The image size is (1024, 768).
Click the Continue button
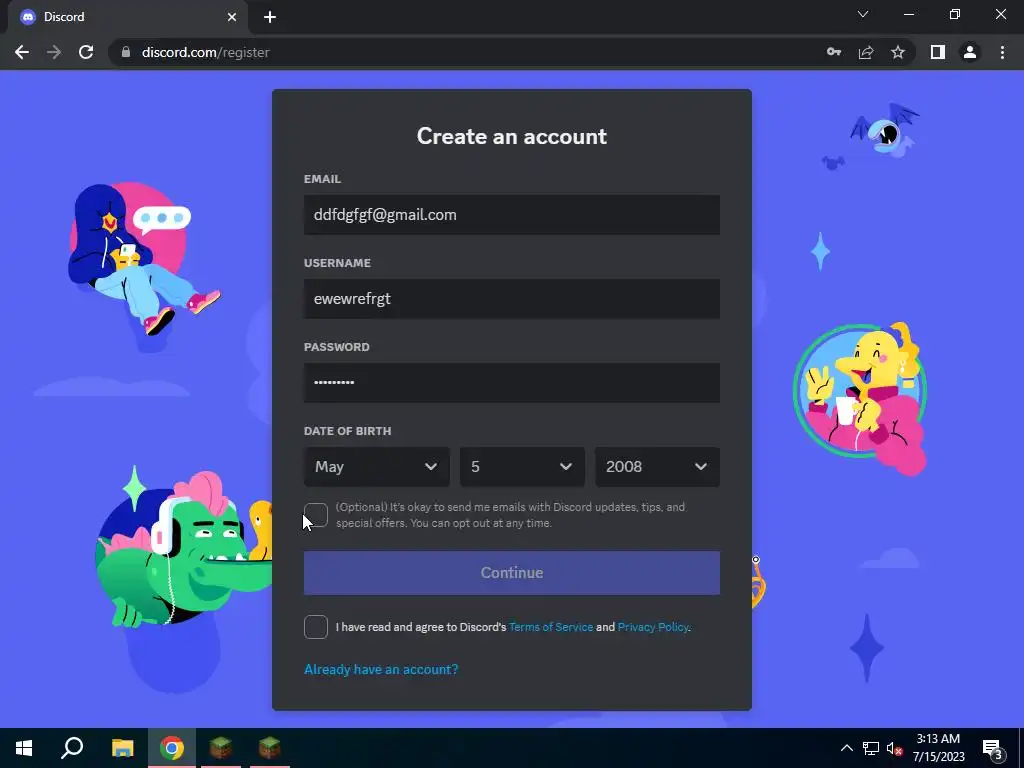(511, 573)
